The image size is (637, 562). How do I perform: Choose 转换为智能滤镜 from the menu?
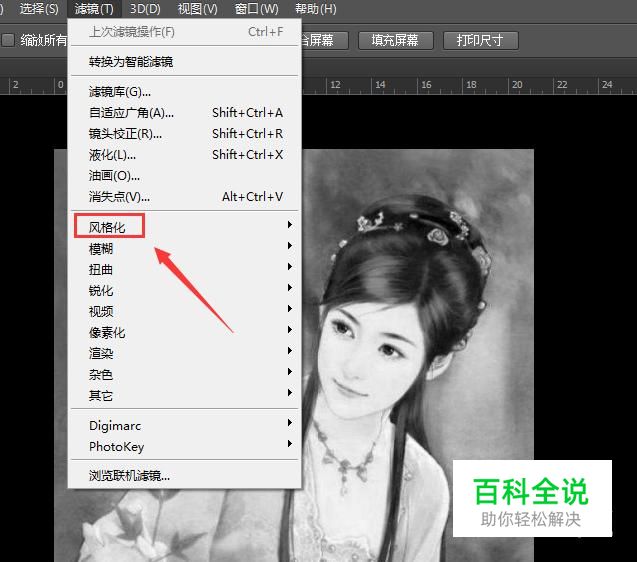pos(185,61)
